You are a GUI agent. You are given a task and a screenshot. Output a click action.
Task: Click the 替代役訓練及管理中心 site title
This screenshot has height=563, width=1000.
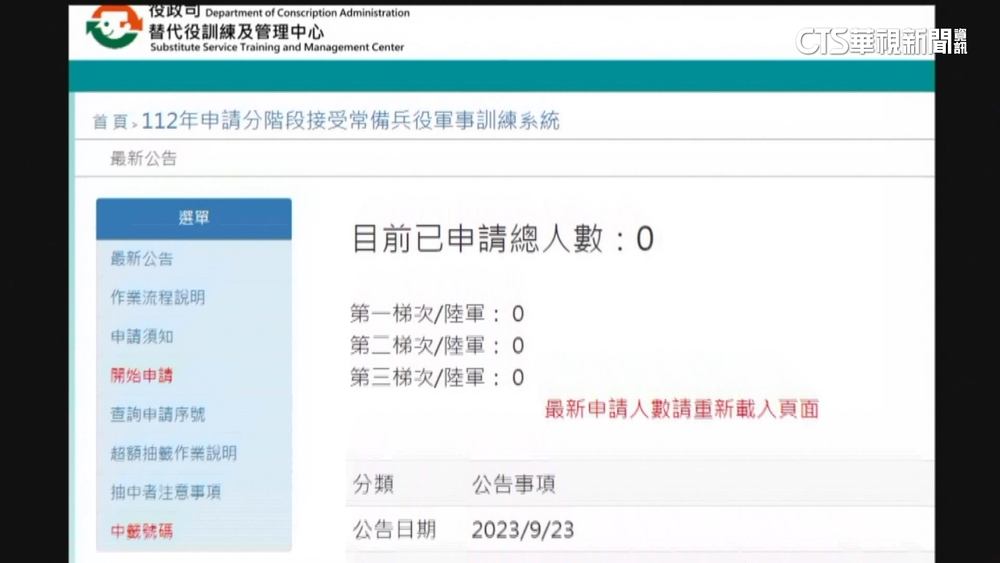[x=237, y=32]
